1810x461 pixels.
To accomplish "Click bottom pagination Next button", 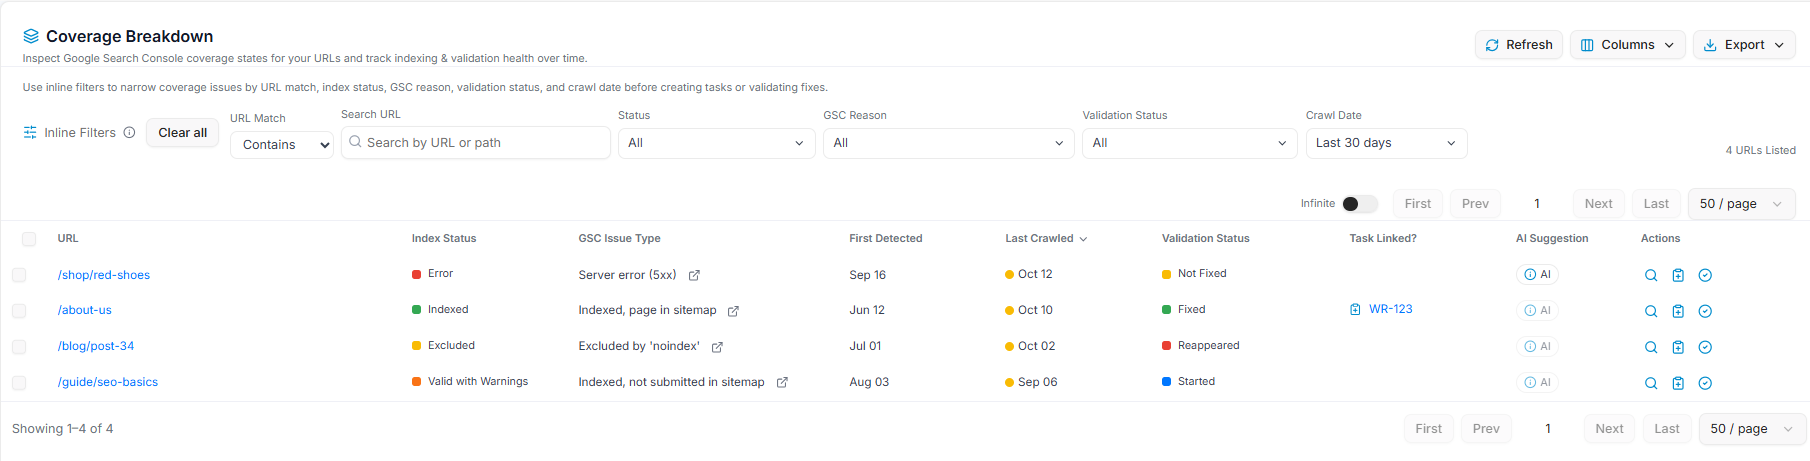I will tap(1609, 429).
